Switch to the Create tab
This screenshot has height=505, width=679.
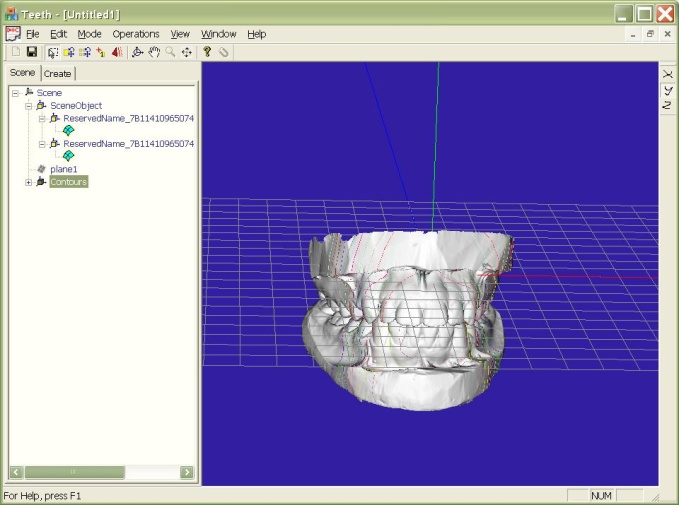tap(58, 74)
